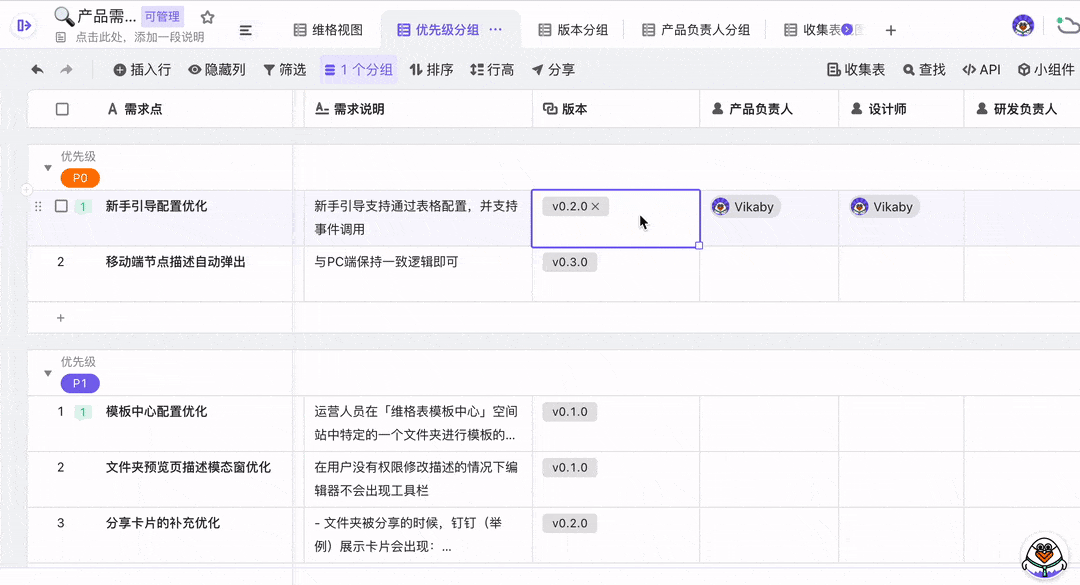Click the redo arrow icon
This screenshot has width=1080, height=585.
click(x=66, y=70)
